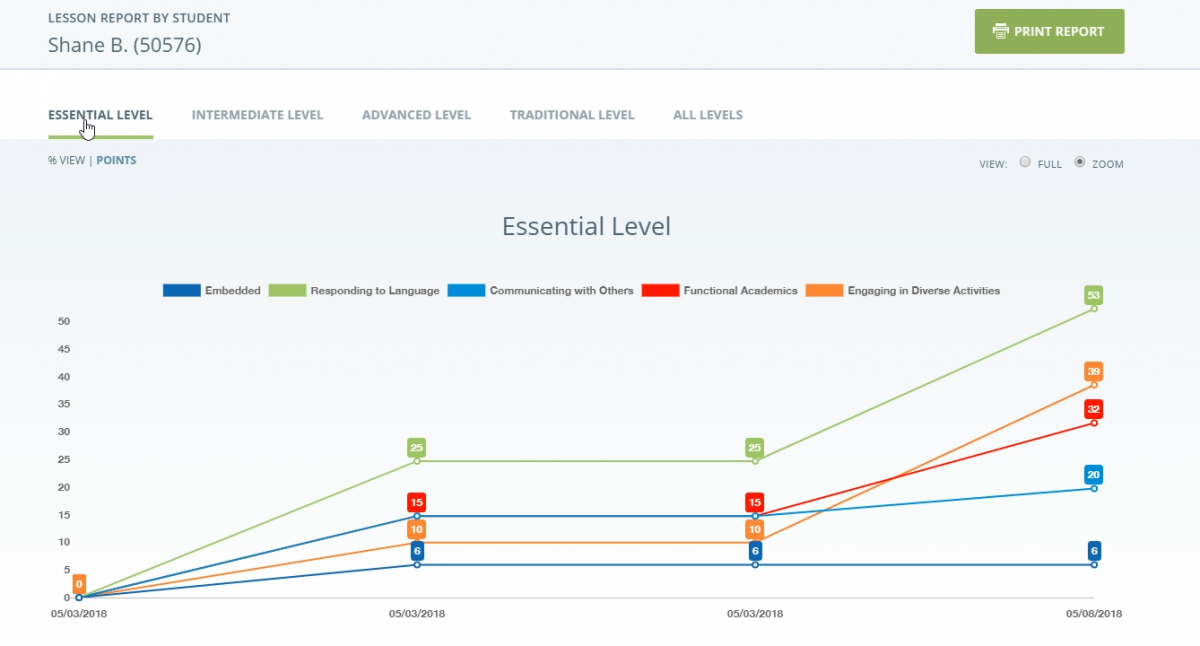Show the All Levels tab

708,115
